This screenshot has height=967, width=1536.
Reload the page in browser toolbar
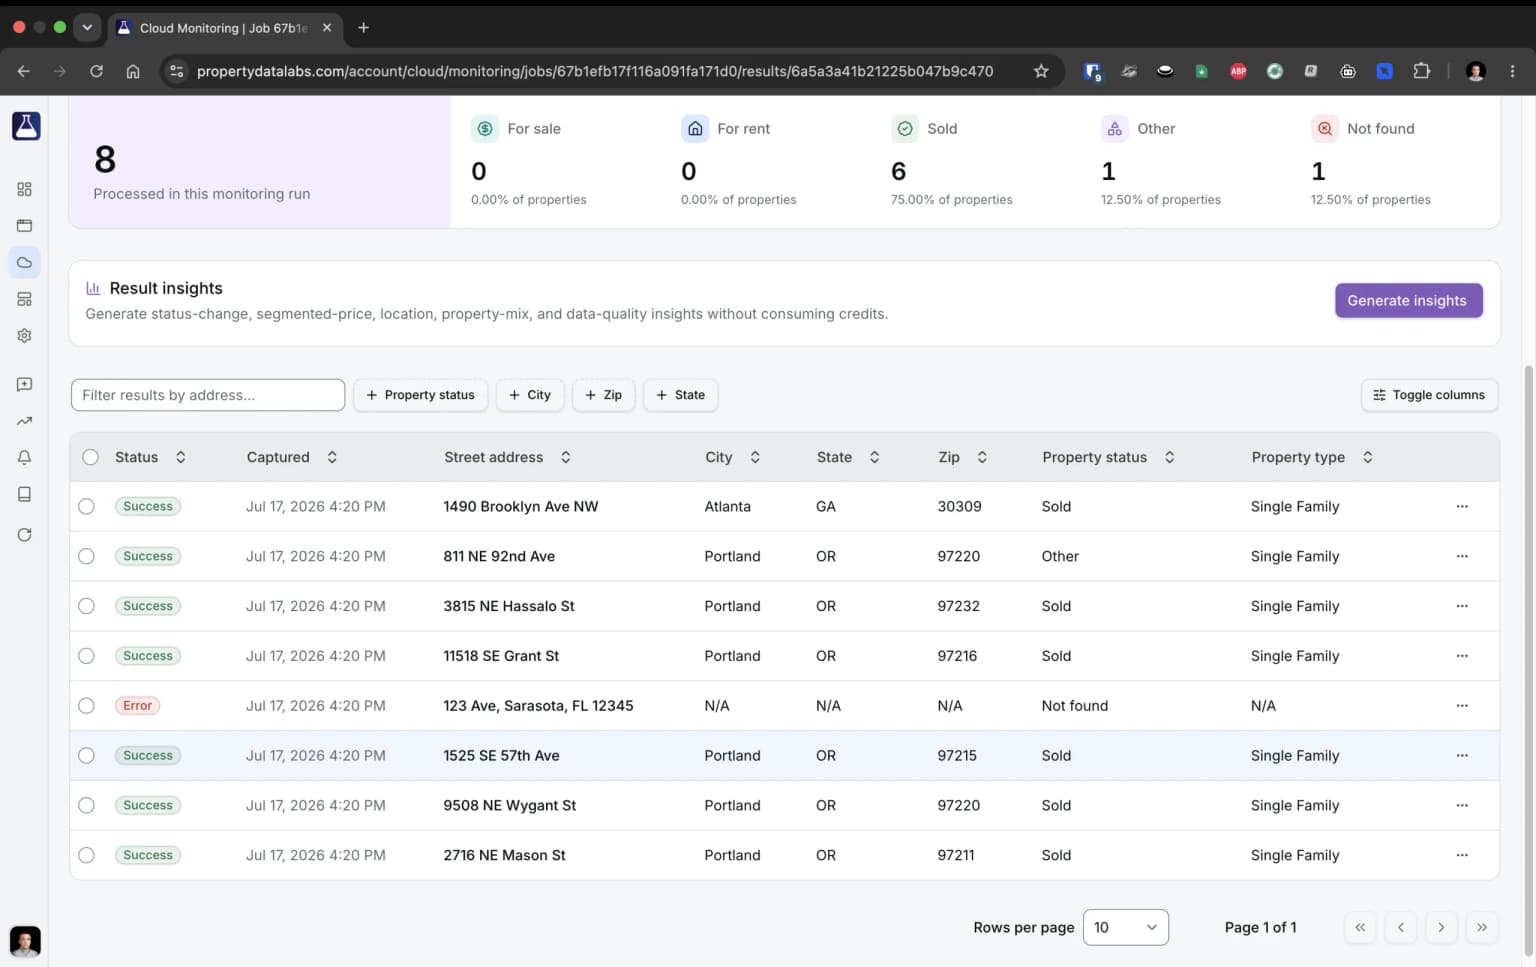click(x=96, y=71)
